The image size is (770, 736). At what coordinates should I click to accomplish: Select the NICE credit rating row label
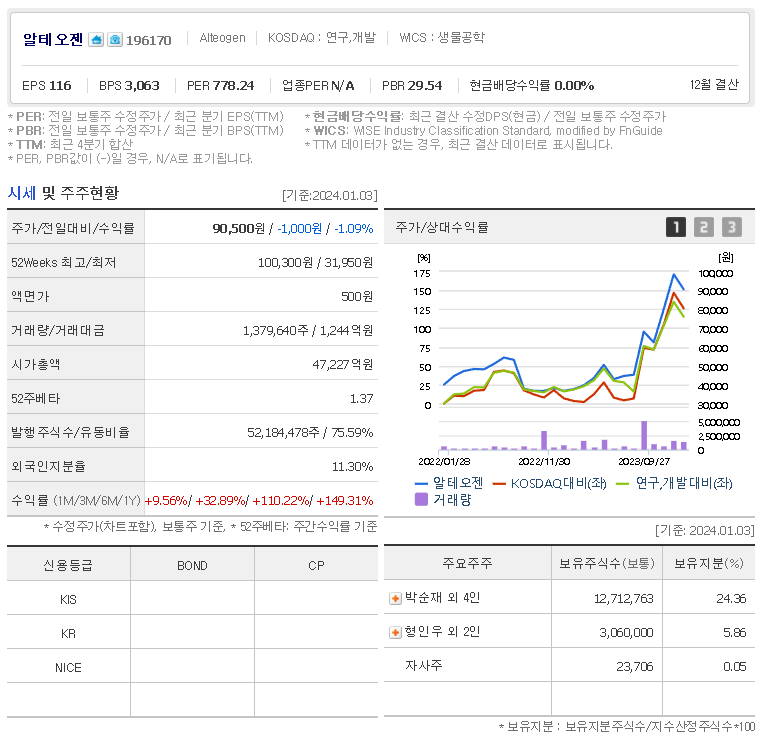coord(68,668)
